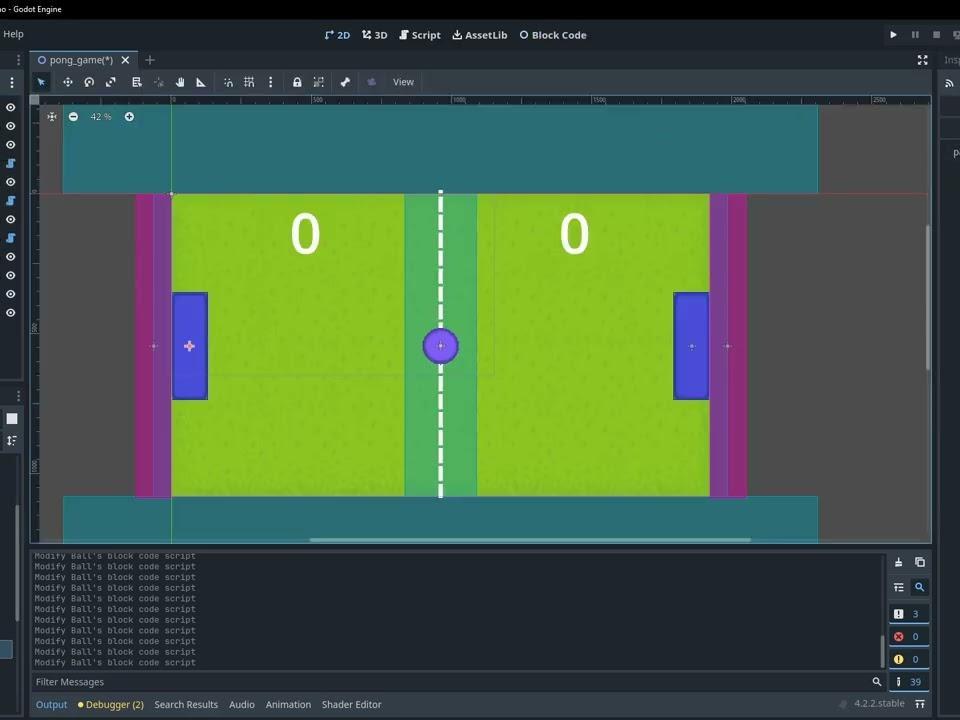Open the snapping options three-dot menu

coord(271,82)
